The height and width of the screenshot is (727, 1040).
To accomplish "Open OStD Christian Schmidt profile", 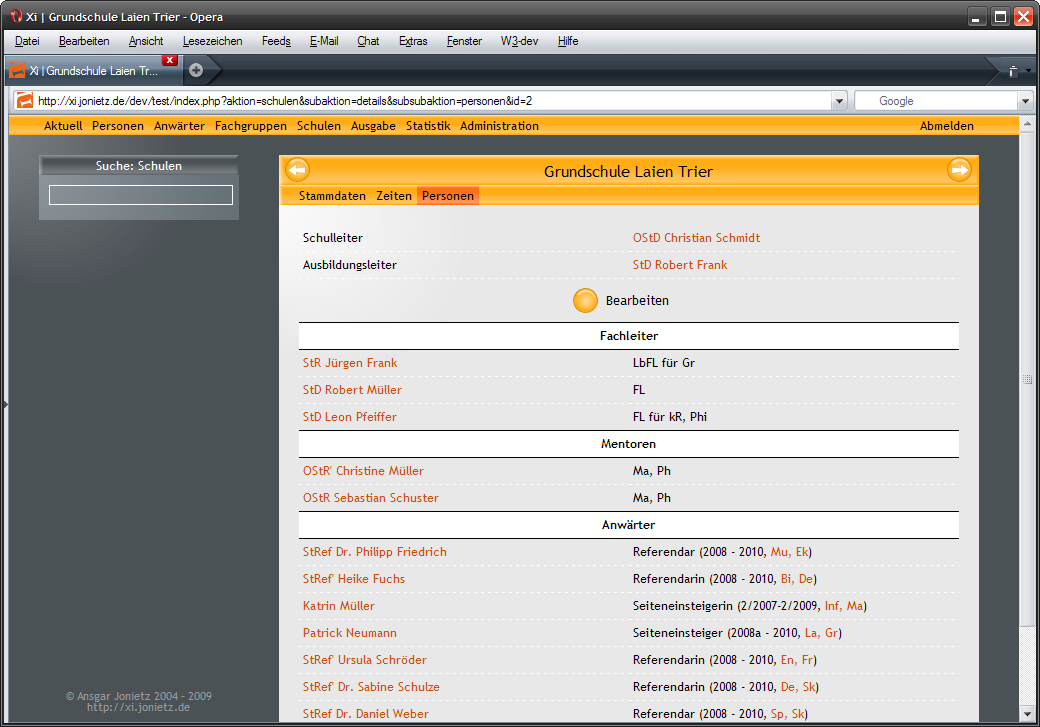I will point(696,237).
